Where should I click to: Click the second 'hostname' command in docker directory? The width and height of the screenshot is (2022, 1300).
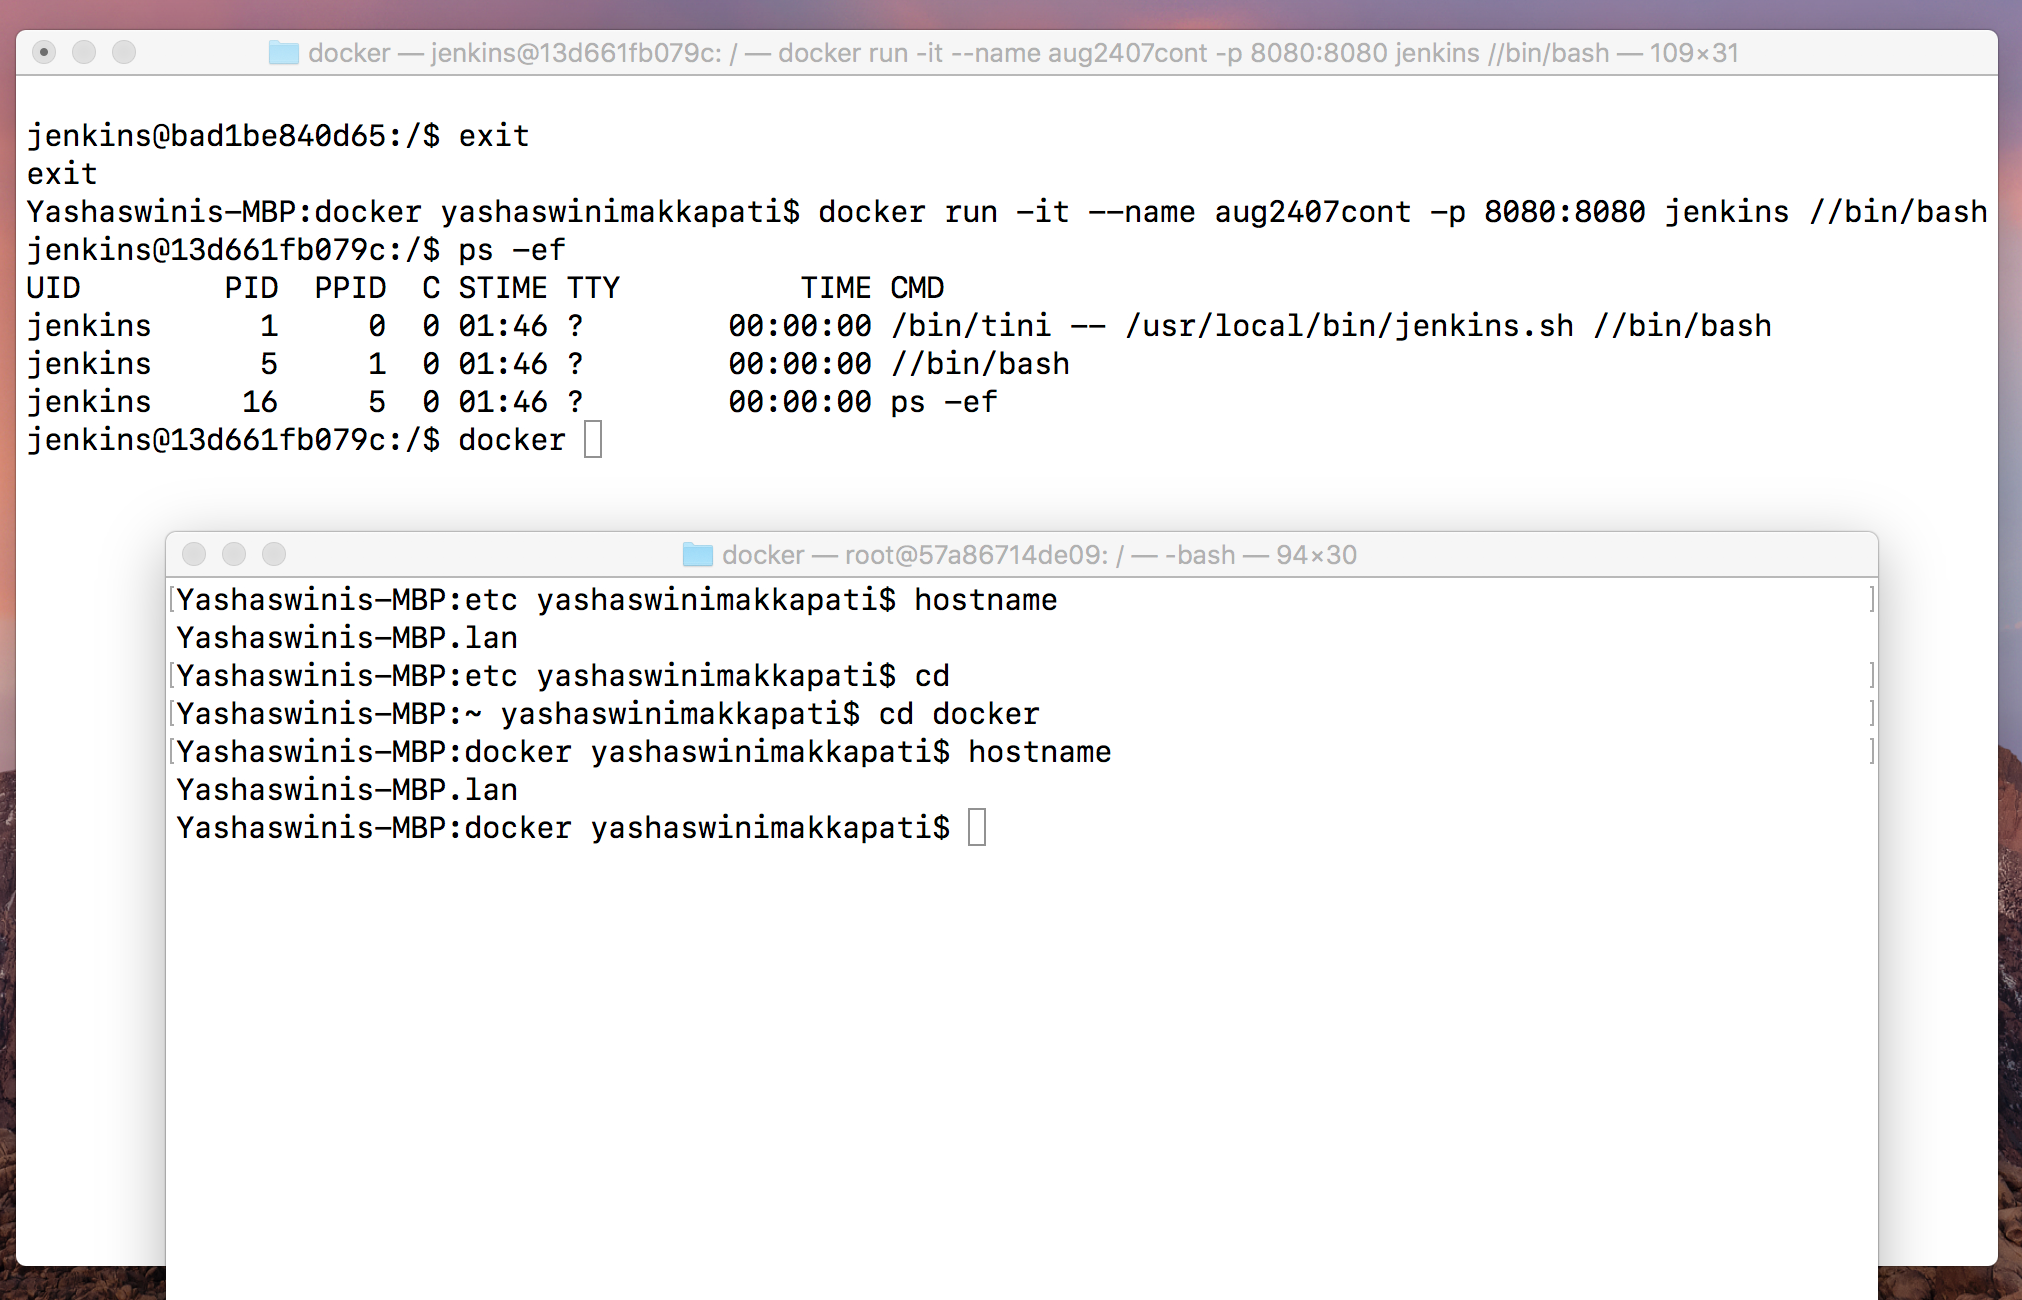(x=1040, y=752)
